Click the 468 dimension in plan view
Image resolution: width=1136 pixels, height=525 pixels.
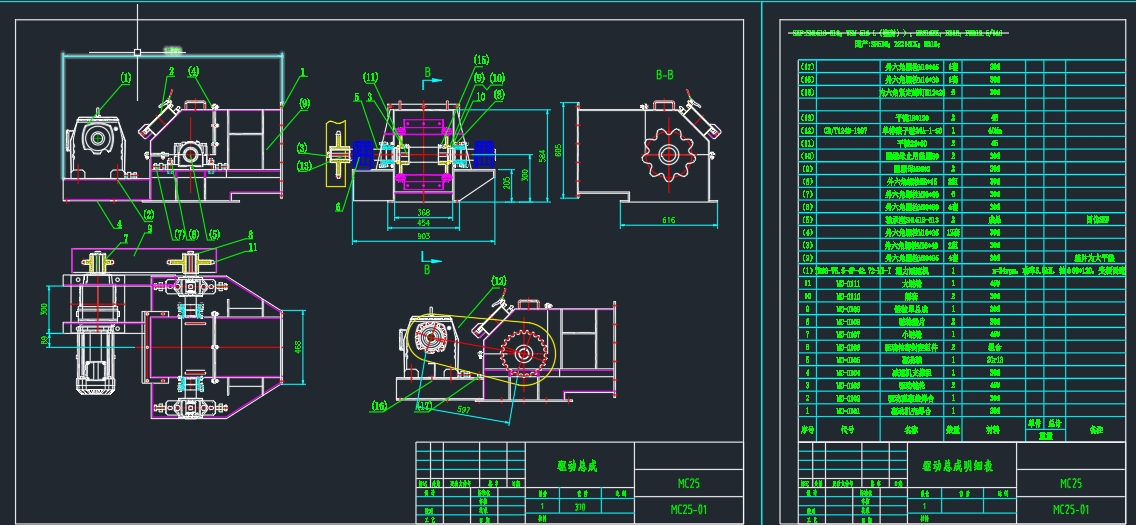[297, 347]
